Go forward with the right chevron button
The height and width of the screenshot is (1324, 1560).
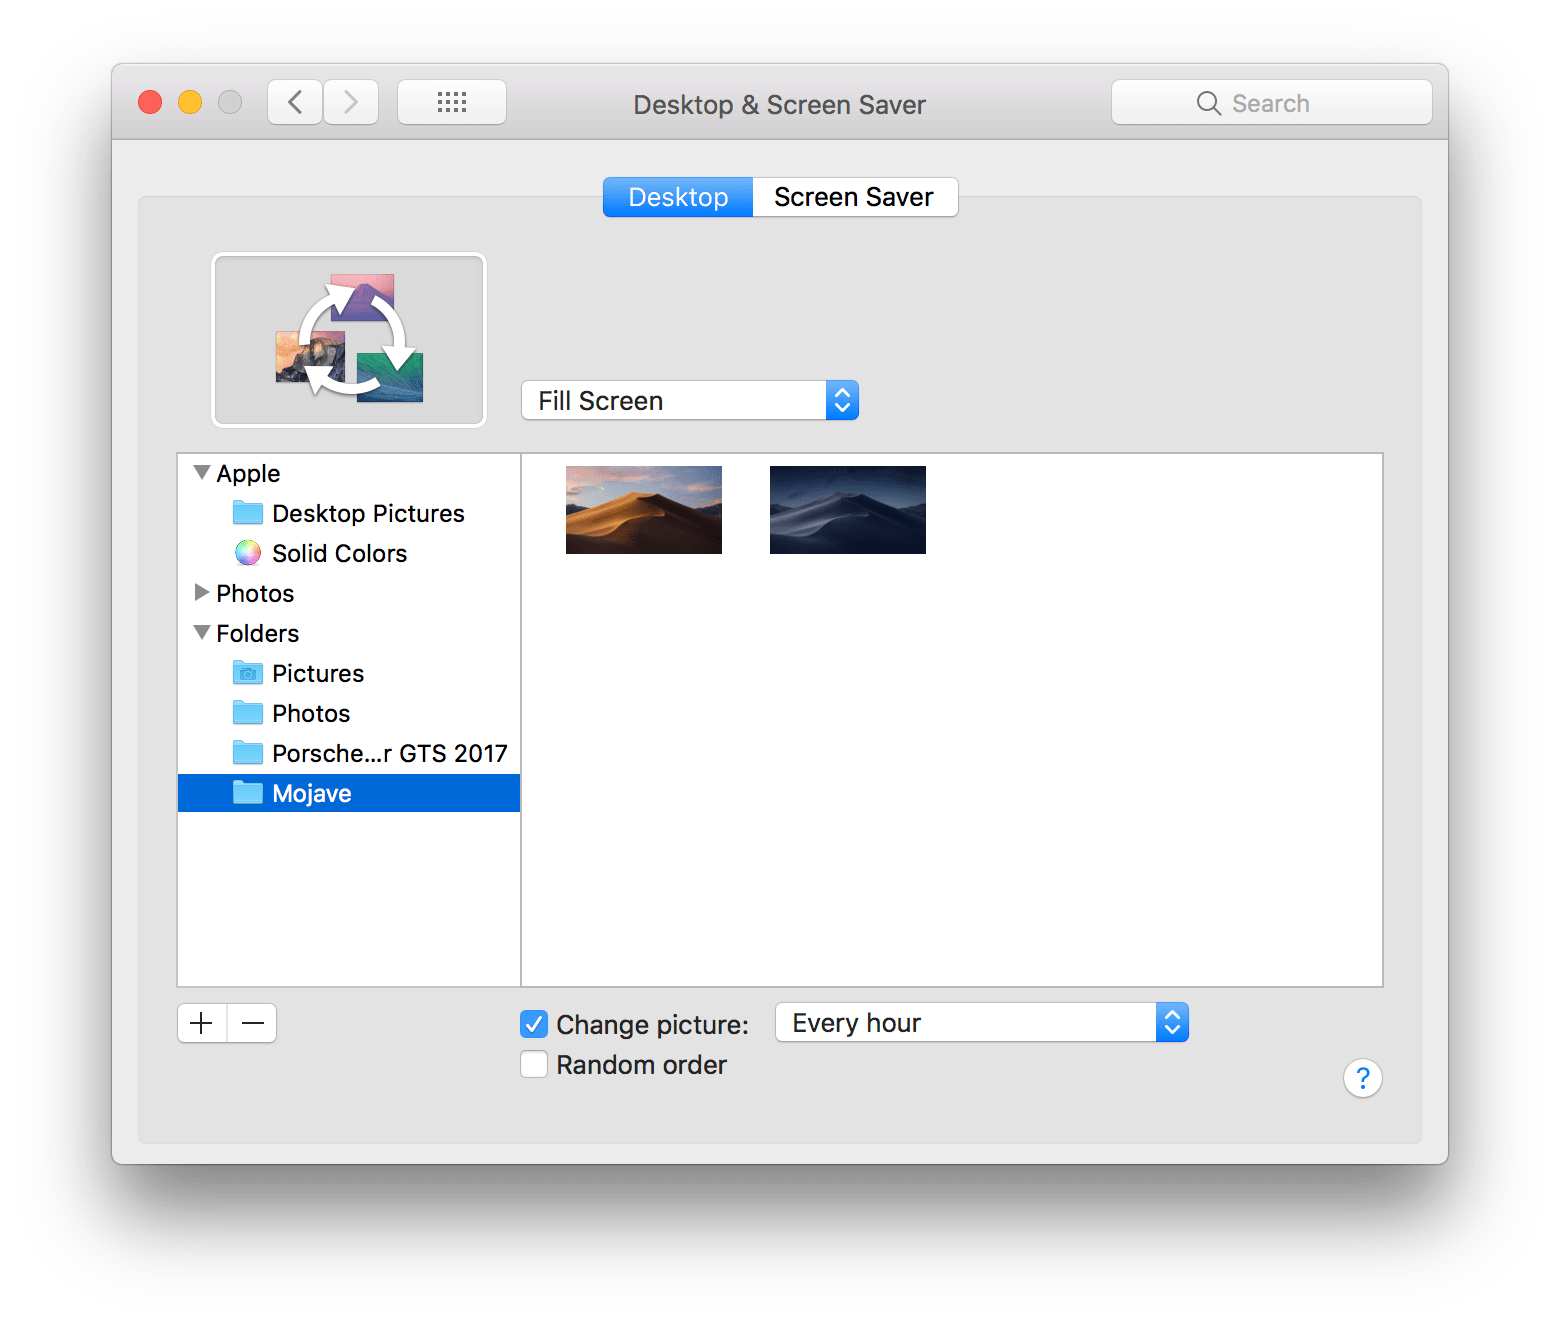point(351,102)
